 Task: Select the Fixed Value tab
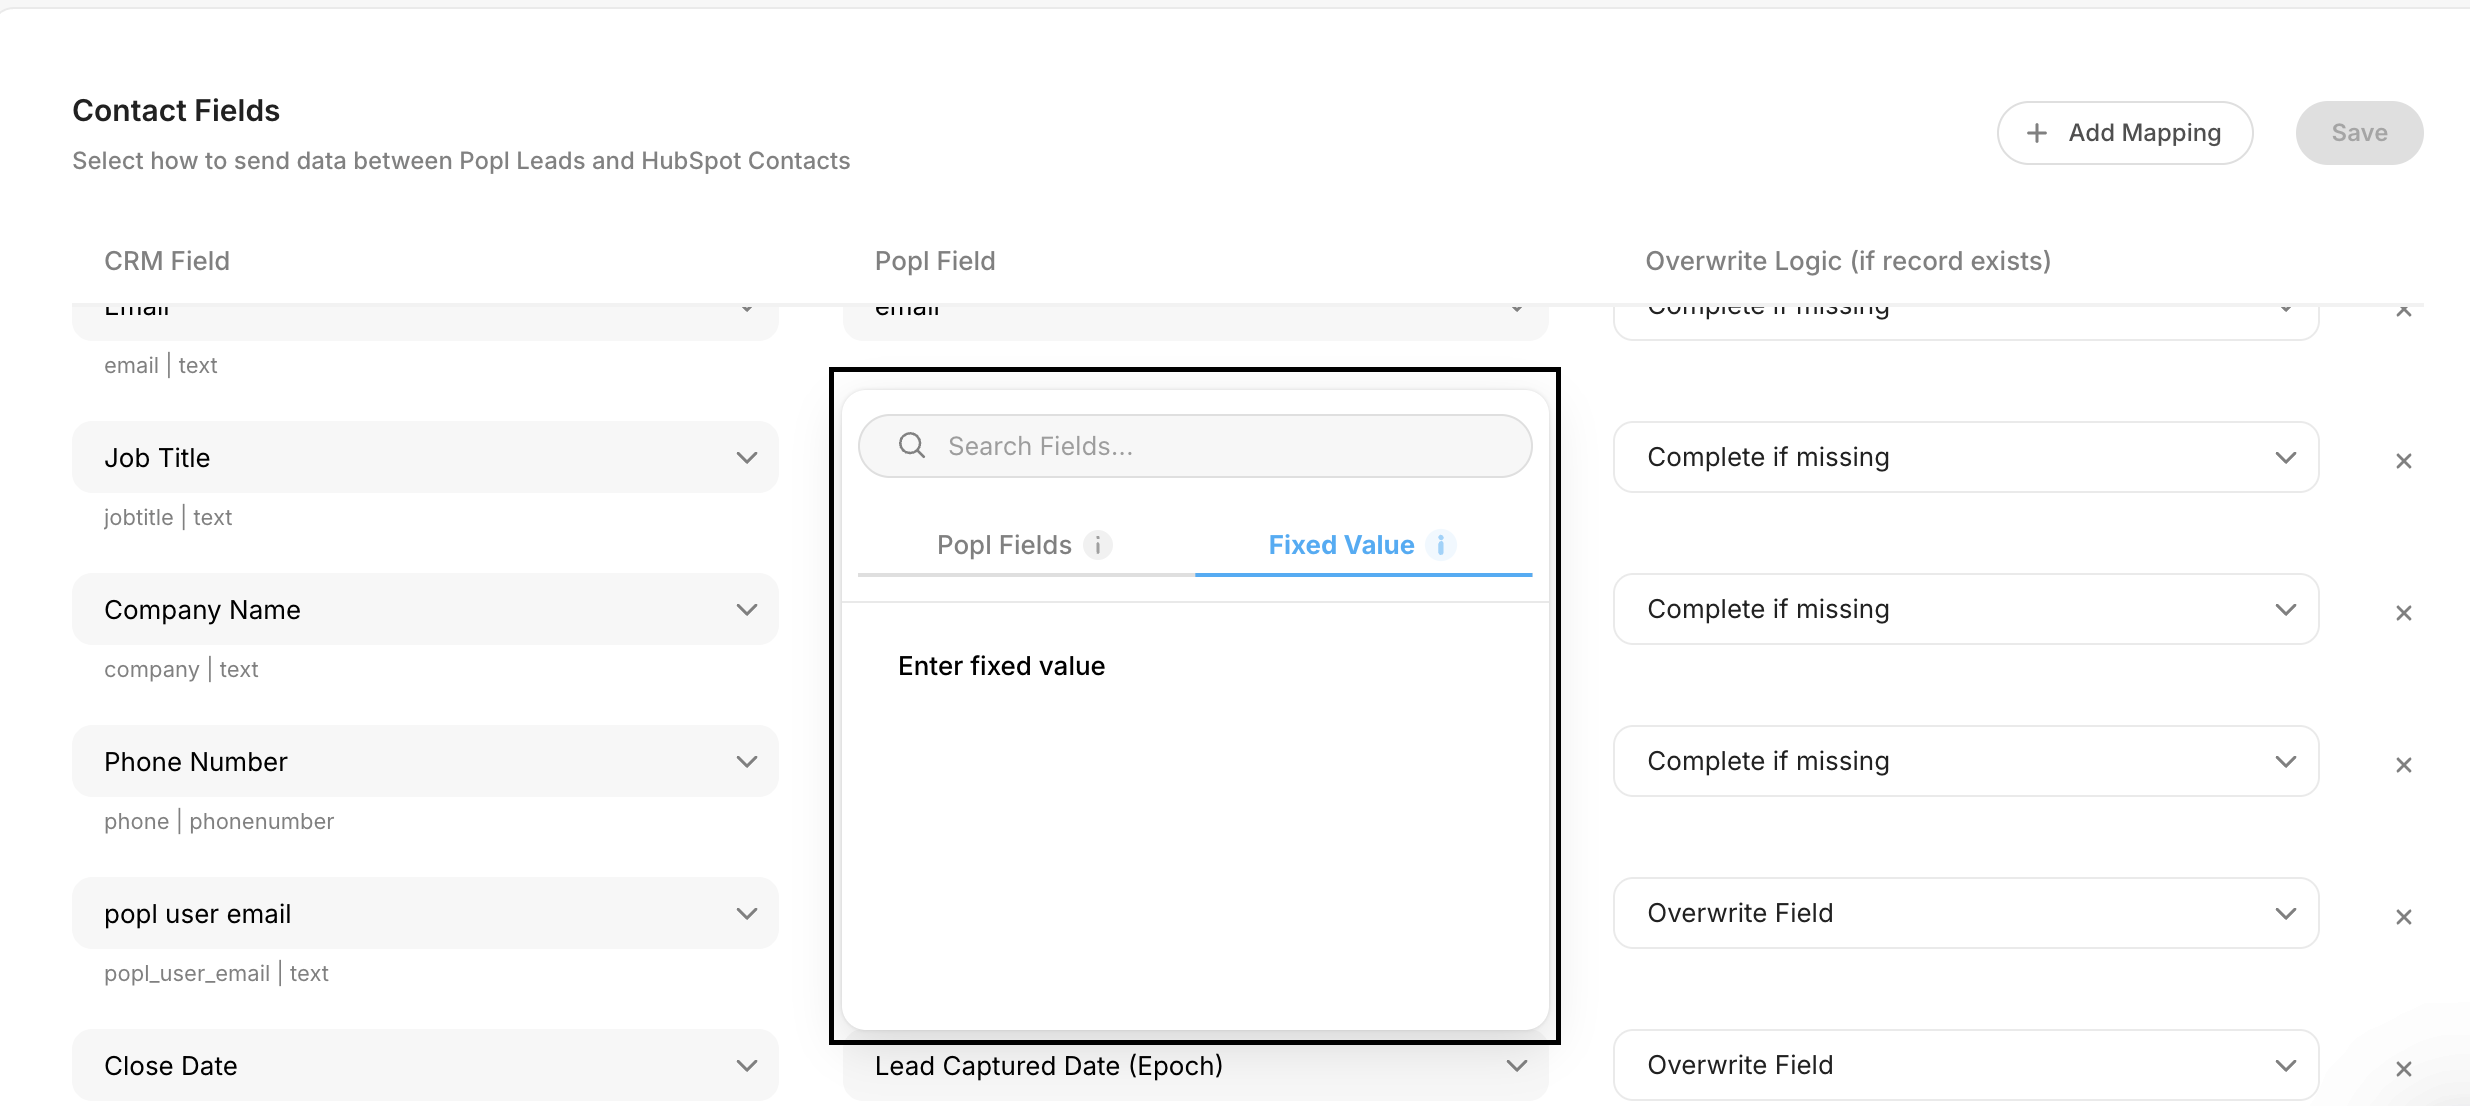pos(1341,545)
